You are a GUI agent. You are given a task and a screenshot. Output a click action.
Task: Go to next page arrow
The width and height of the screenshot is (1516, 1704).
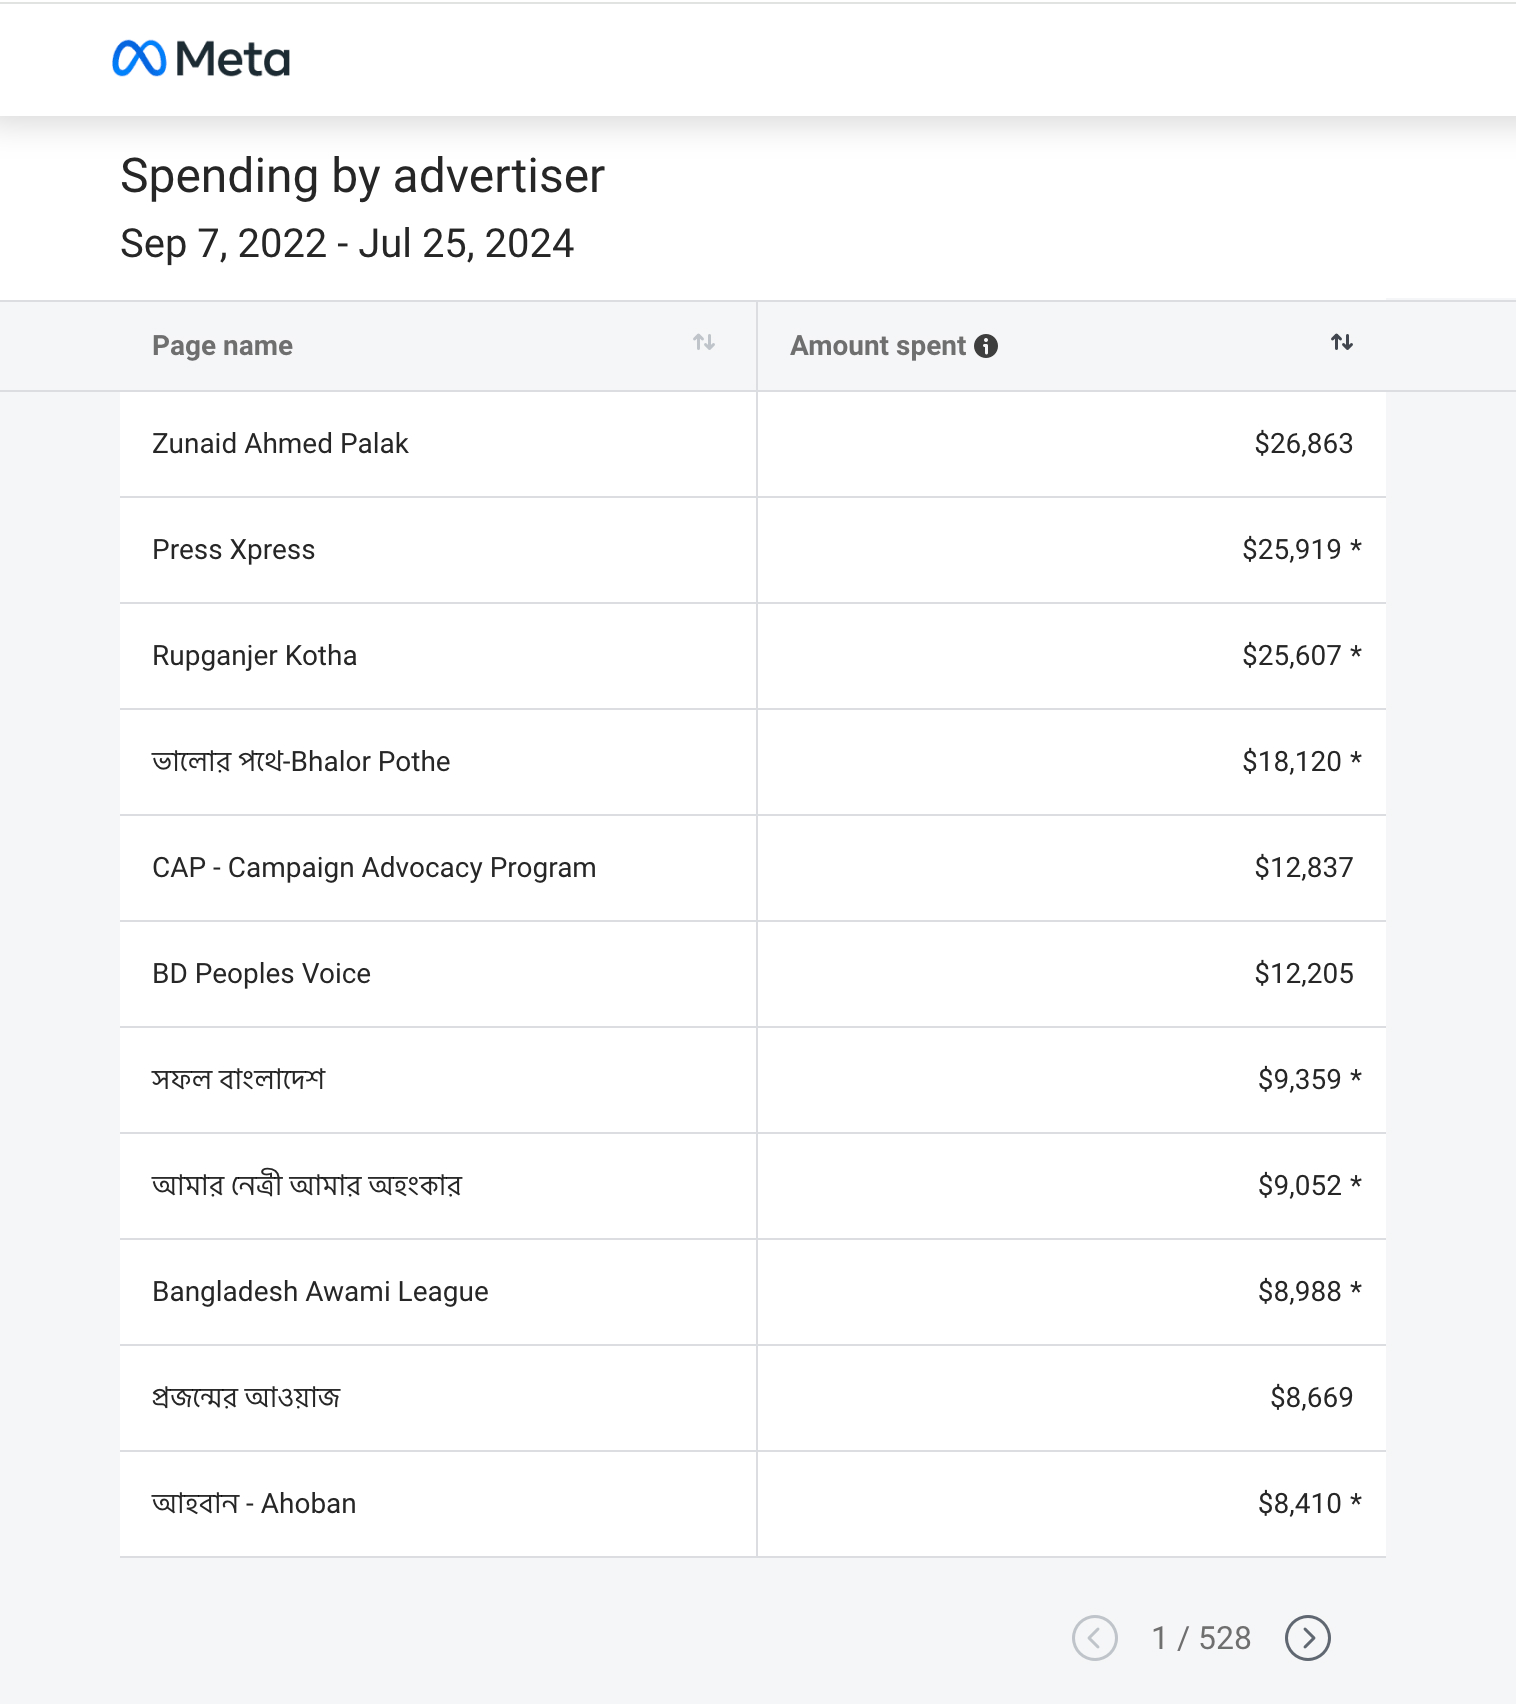[x=1307, y=1638]
